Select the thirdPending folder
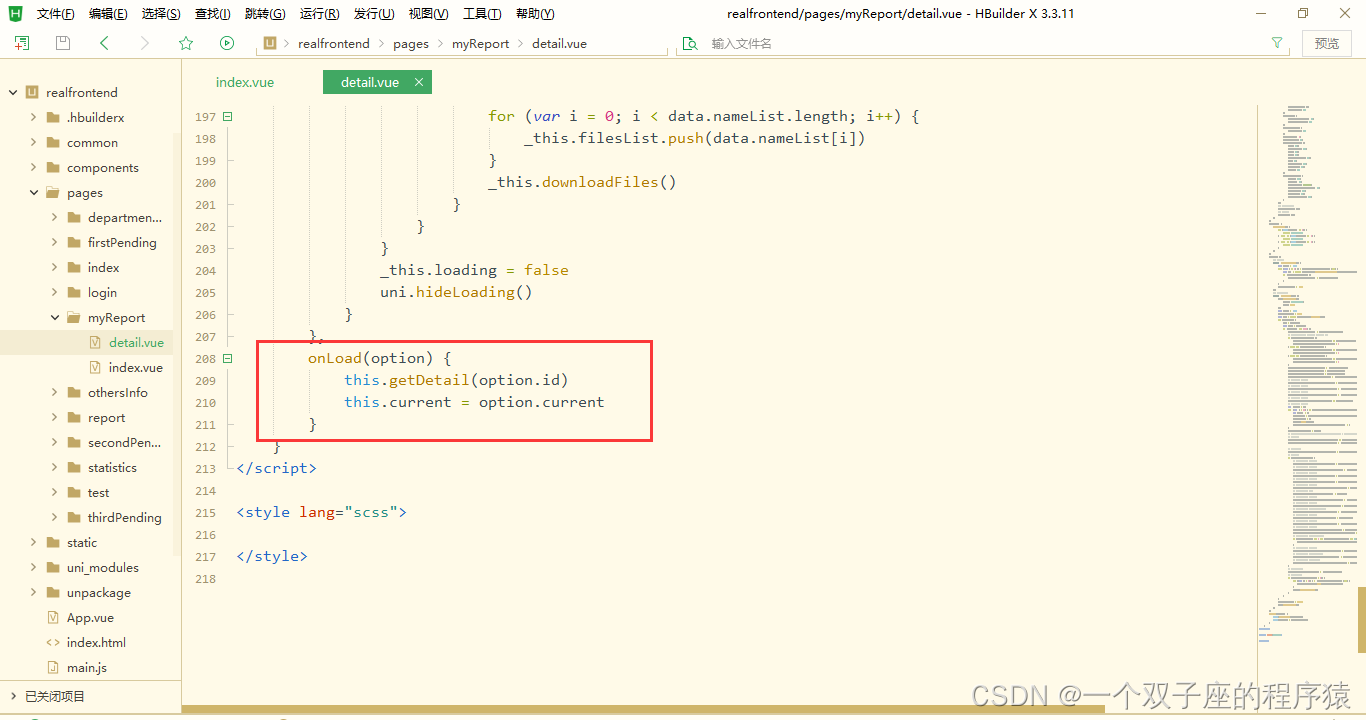The width and height of the screenshot is (1366, 720). [124, 517]
